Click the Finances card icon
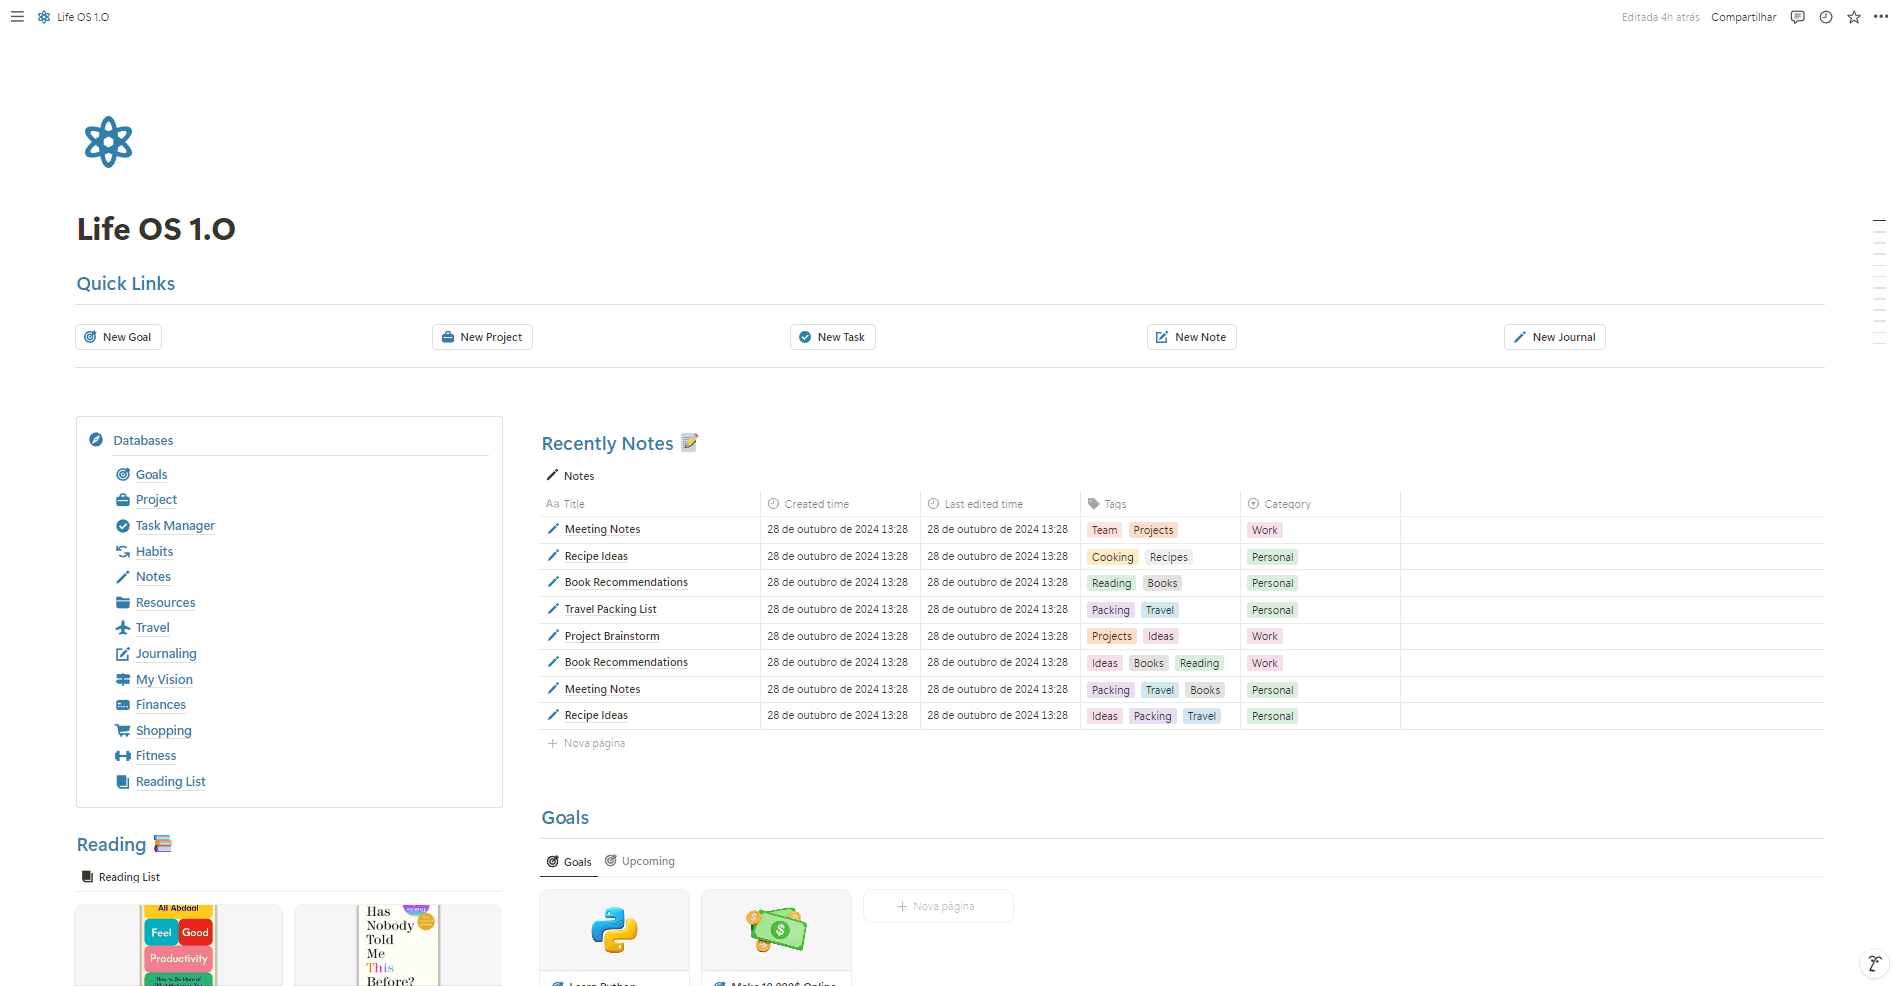Image resolution: width=1895 pixels, height=986 pixels. (123, 705)
